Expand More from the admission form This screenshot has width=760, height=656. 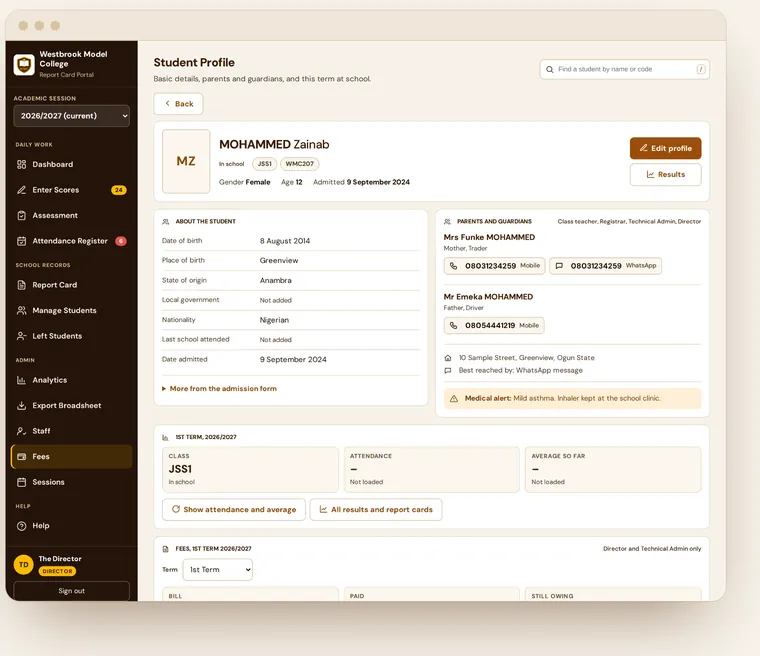coord(219,389)
